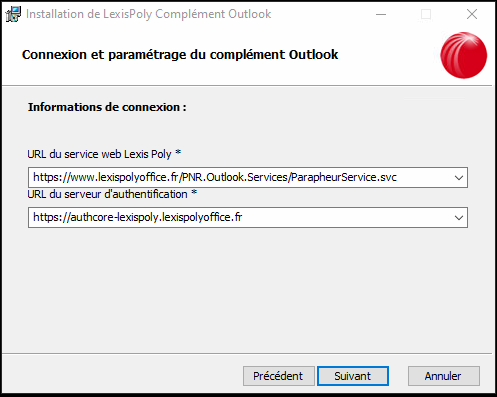Image resolution: width=497 pixels, height=397 pixels.
Task: Expand the authentication server URL dropdown
Action: click(x=459, y=218)
